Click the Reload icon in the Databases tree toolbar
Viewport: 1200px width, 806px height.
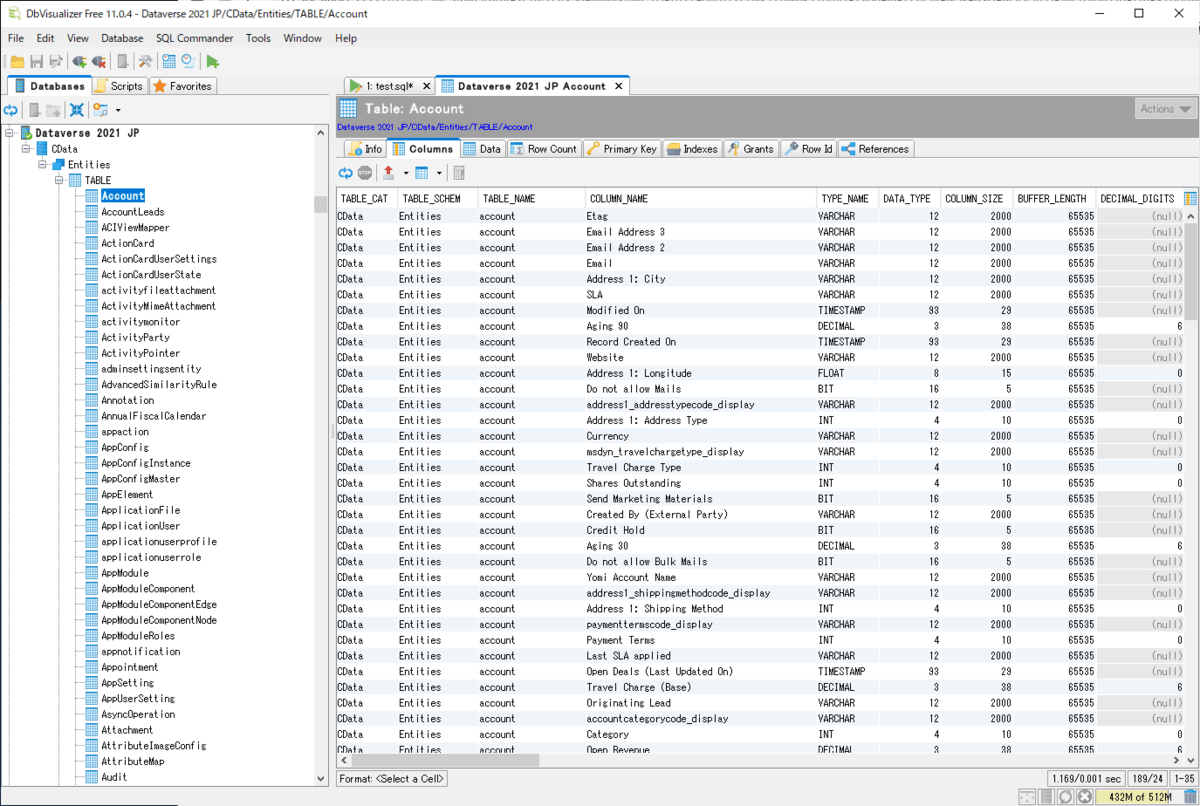coord(11,110)
